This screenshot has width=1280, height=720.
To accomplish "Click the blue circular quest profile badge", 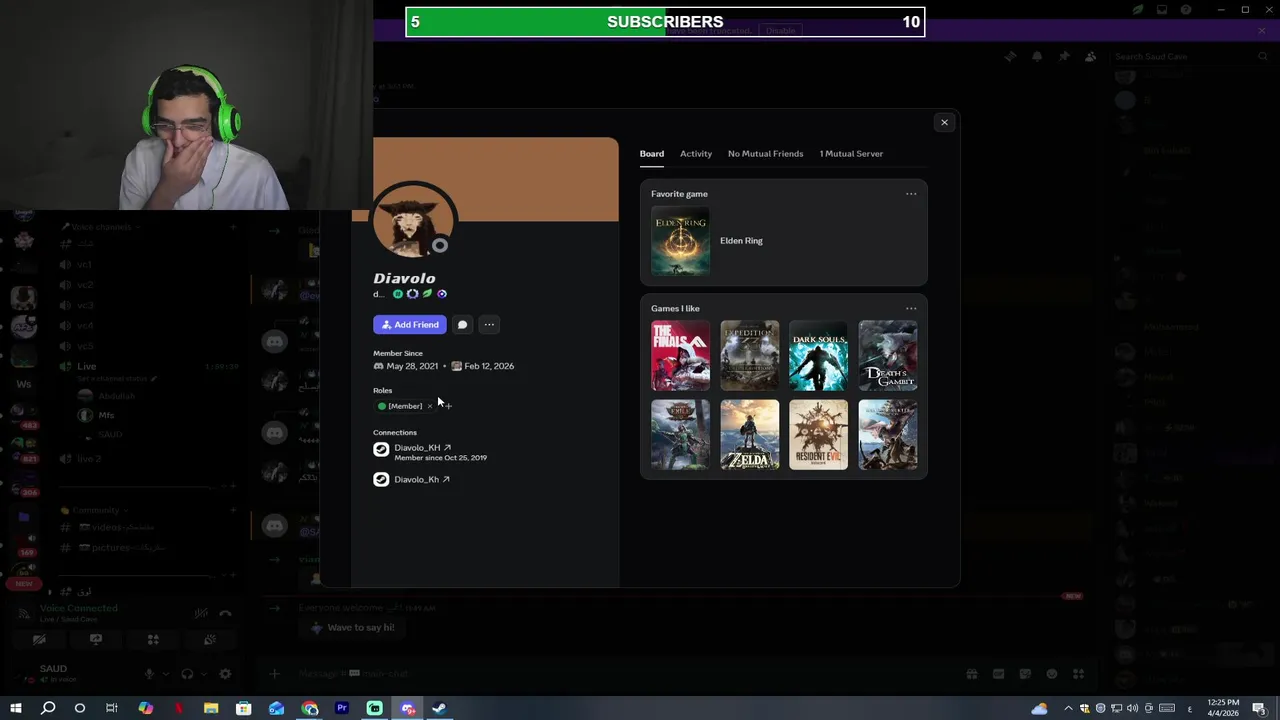I will 412,294.
